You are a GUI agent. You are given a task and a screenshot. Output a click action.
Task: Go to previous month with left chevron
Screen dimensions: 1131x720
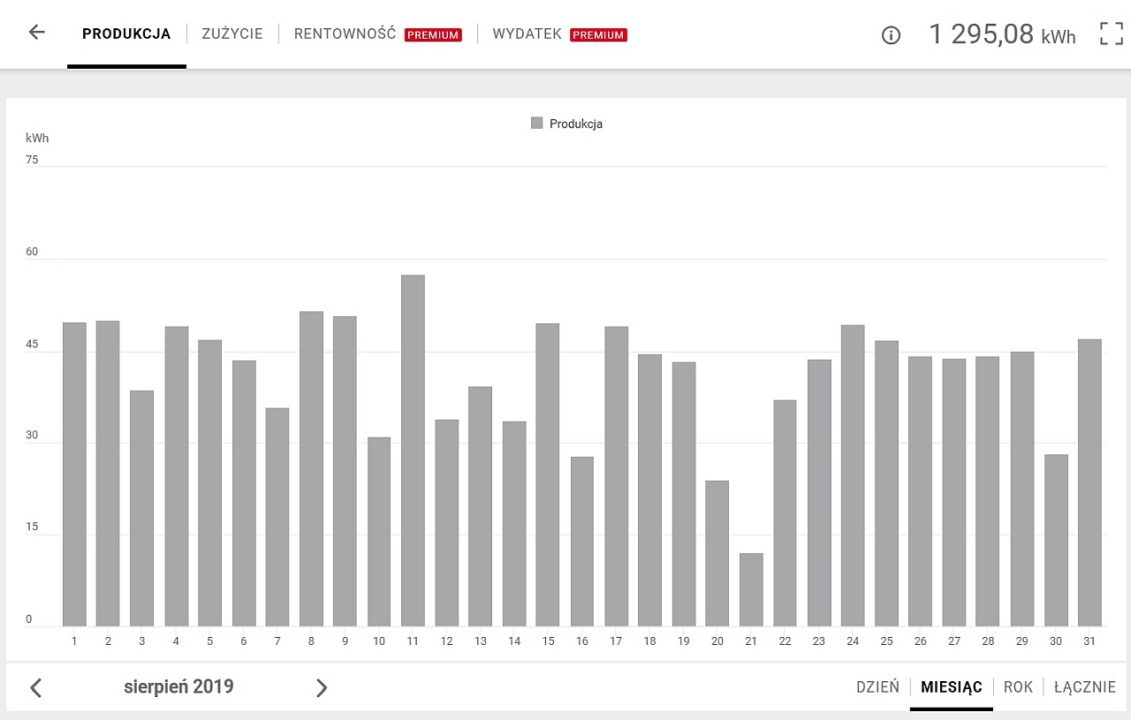(36, 688)
